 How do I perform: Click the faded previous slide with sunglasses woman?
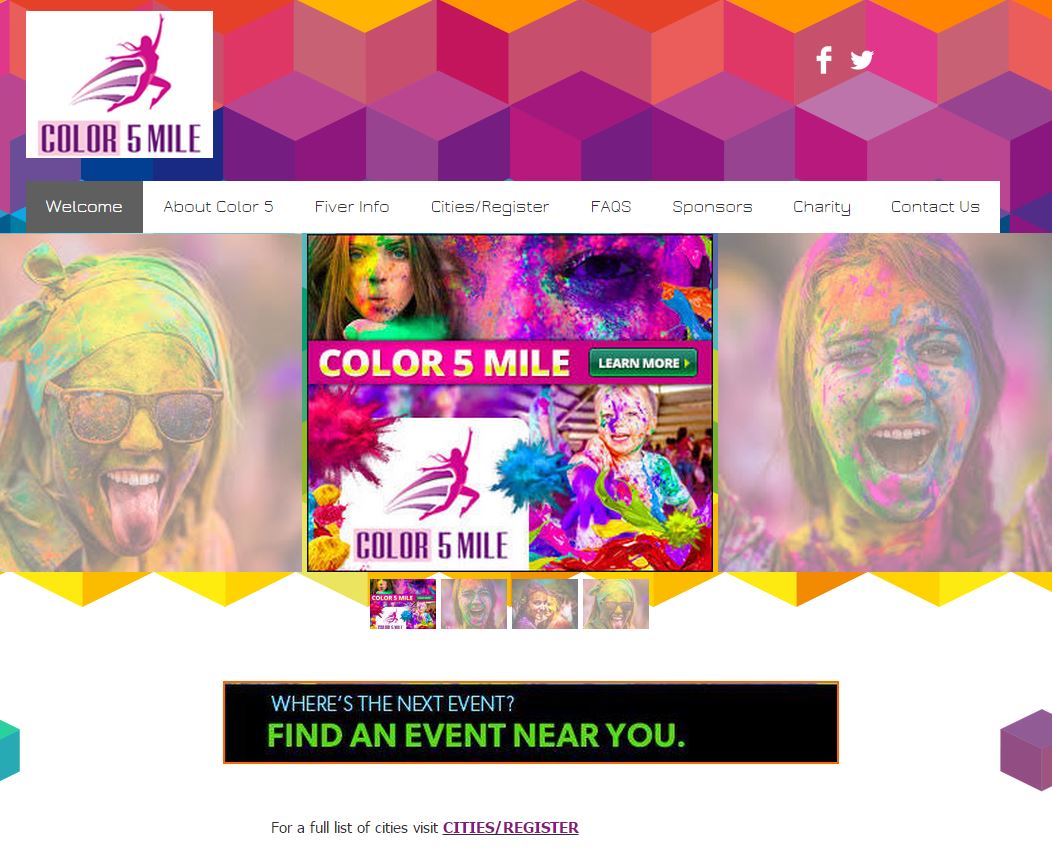coord(151,403)
